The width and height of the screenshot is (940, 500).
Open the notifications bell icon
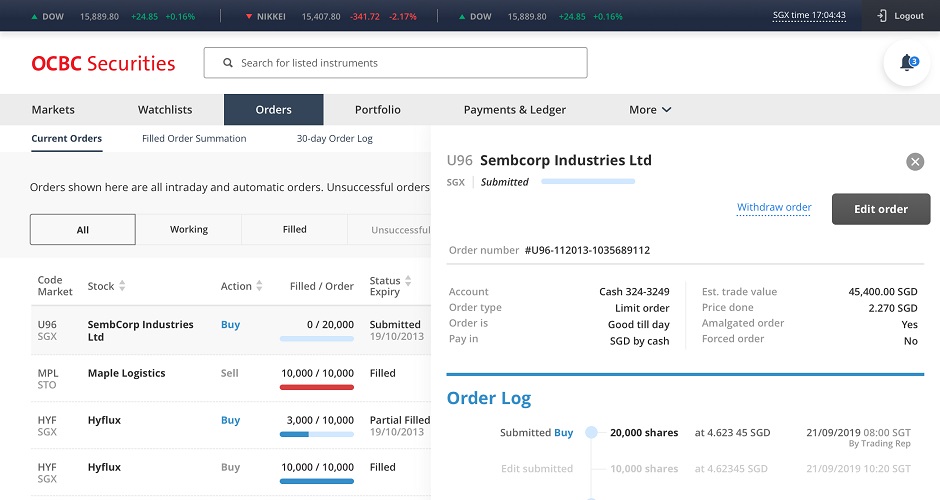906,62
